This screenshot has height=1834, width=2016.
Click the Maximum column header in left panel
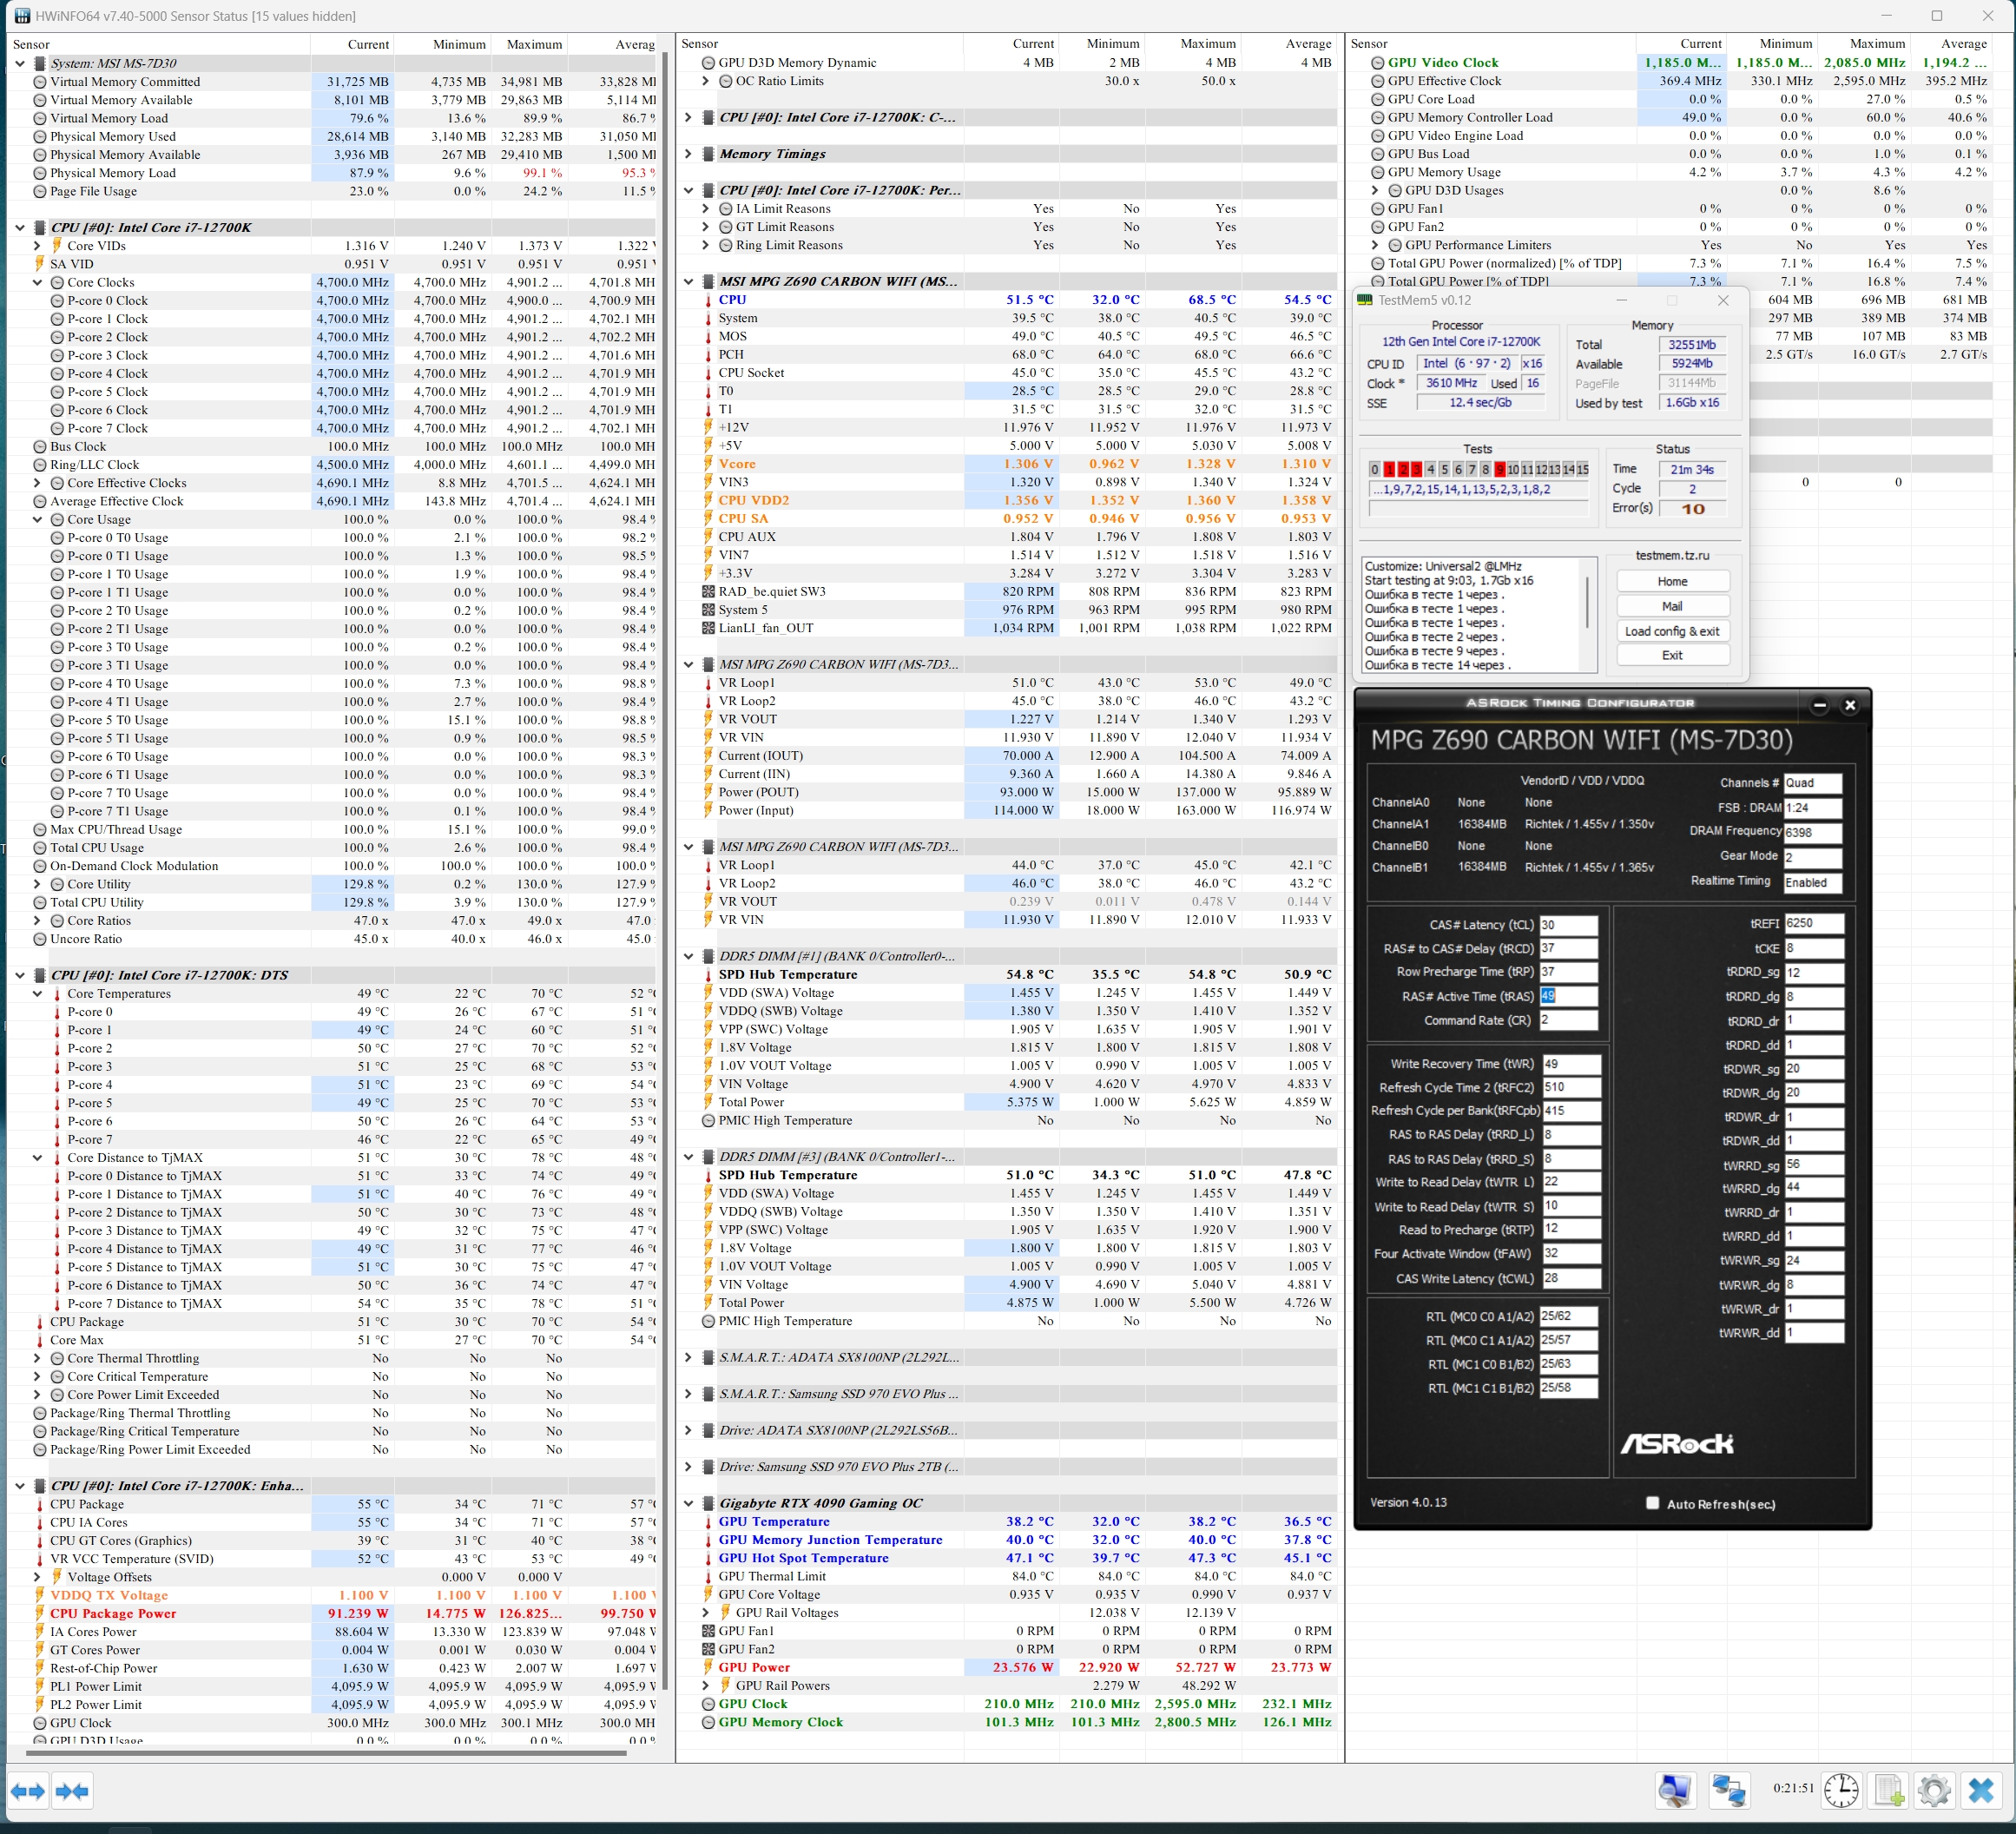534,44
